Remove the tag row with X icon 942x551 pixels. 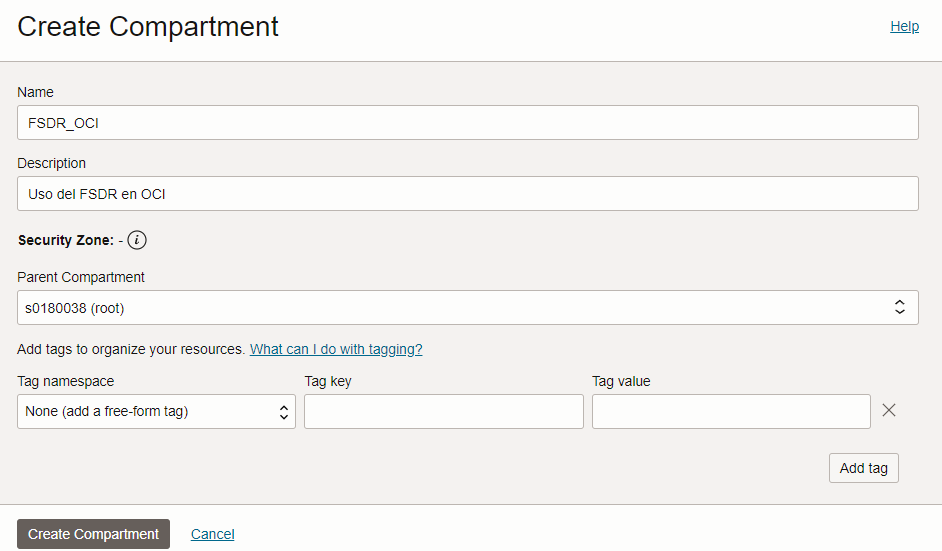coord(889,410)
